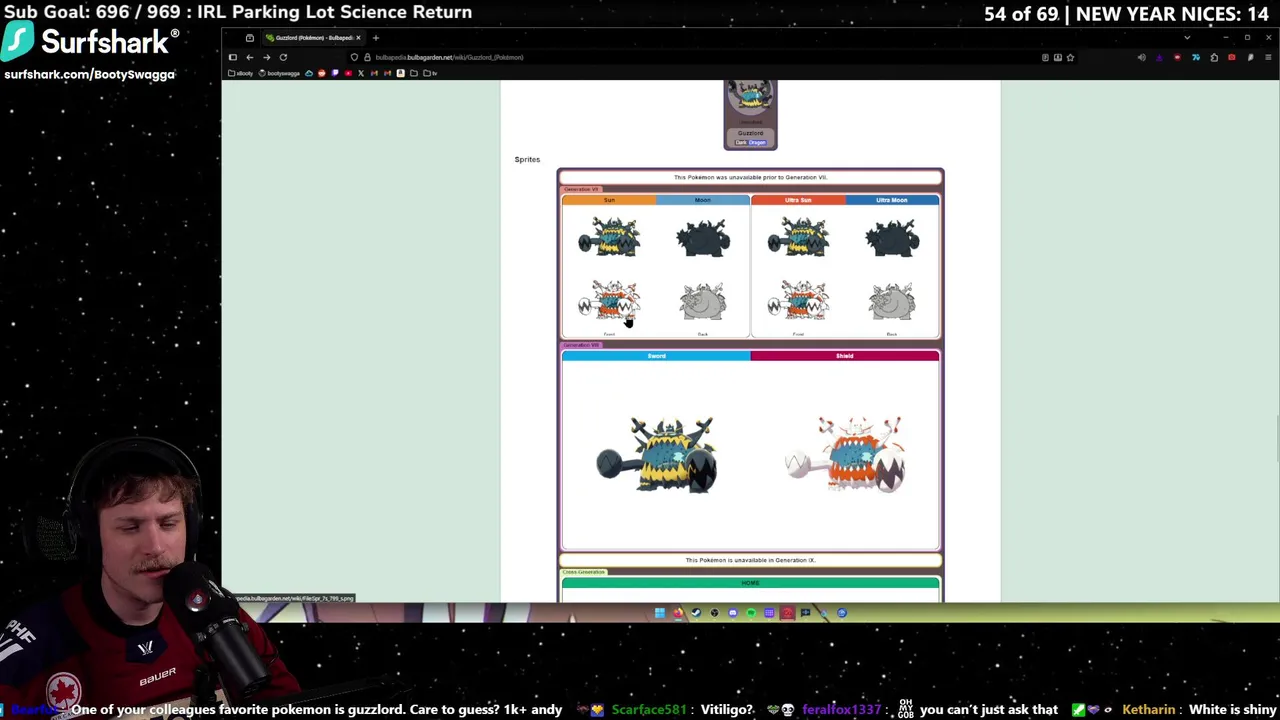Open a new browser tab
Image resolution: width=1280 pixels, height=720 pixels.
click(376, 38)
